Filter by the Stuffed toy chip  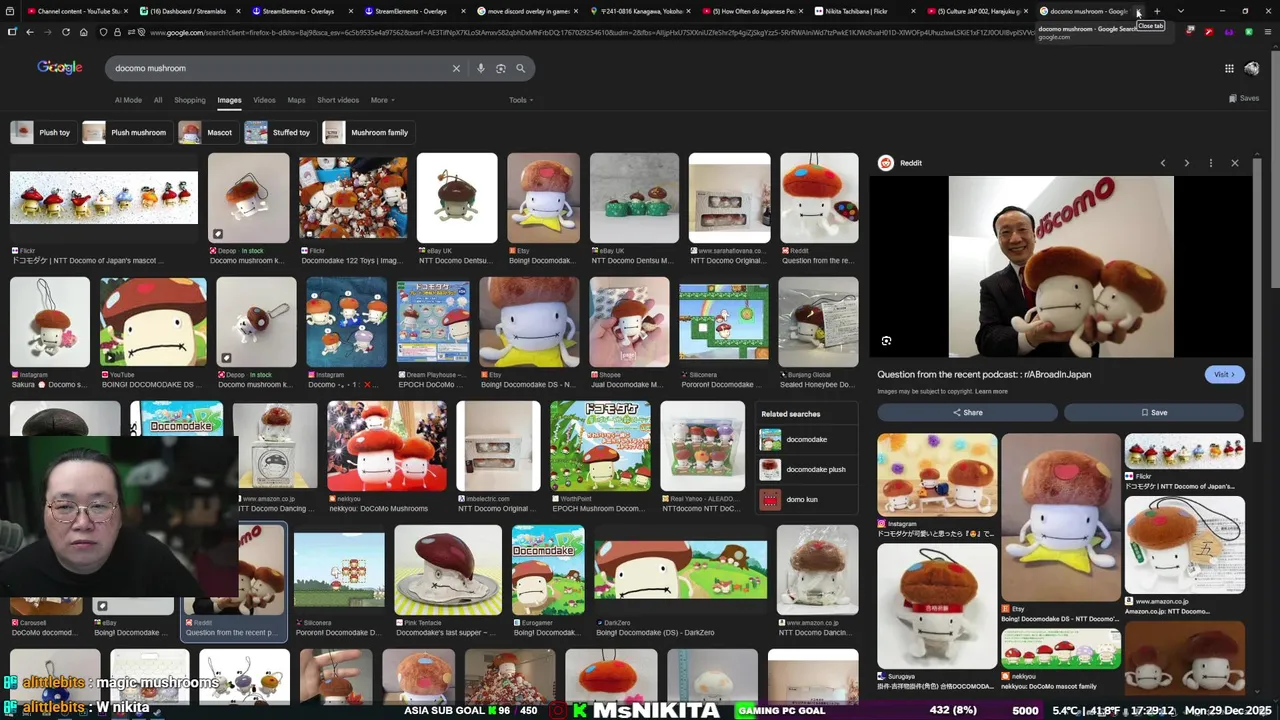pyautogui.click(x=279, y=132)
